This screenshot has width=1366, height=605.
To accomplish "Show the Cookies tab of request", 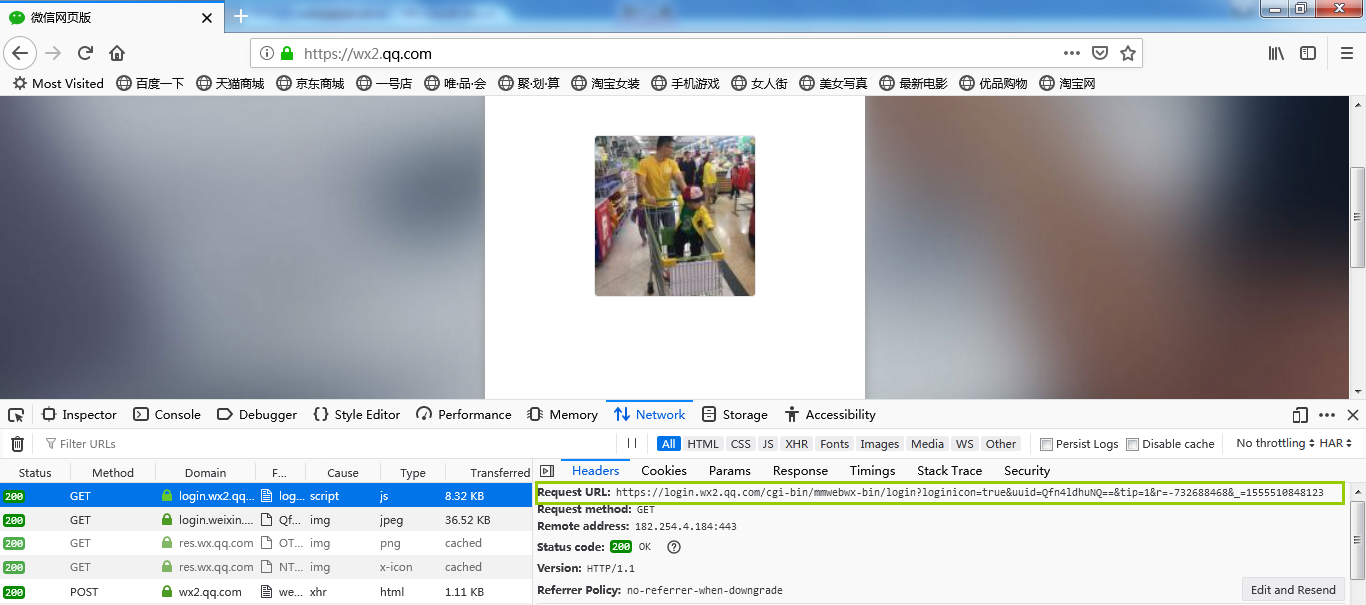I will point(664,471).
